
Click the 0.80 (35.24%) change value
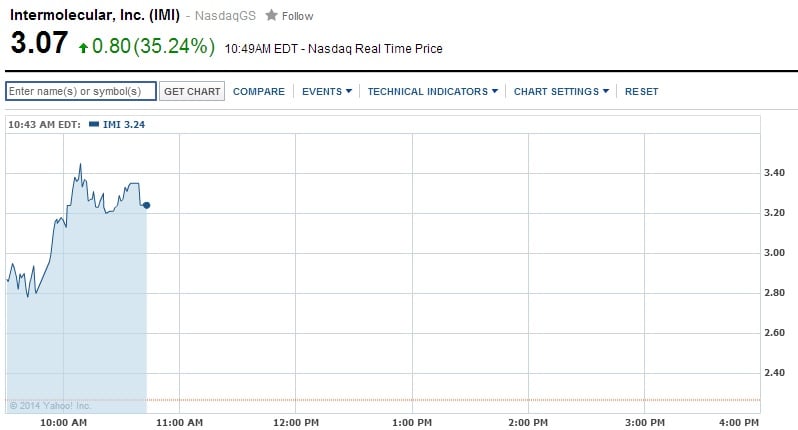pos(154,46)
